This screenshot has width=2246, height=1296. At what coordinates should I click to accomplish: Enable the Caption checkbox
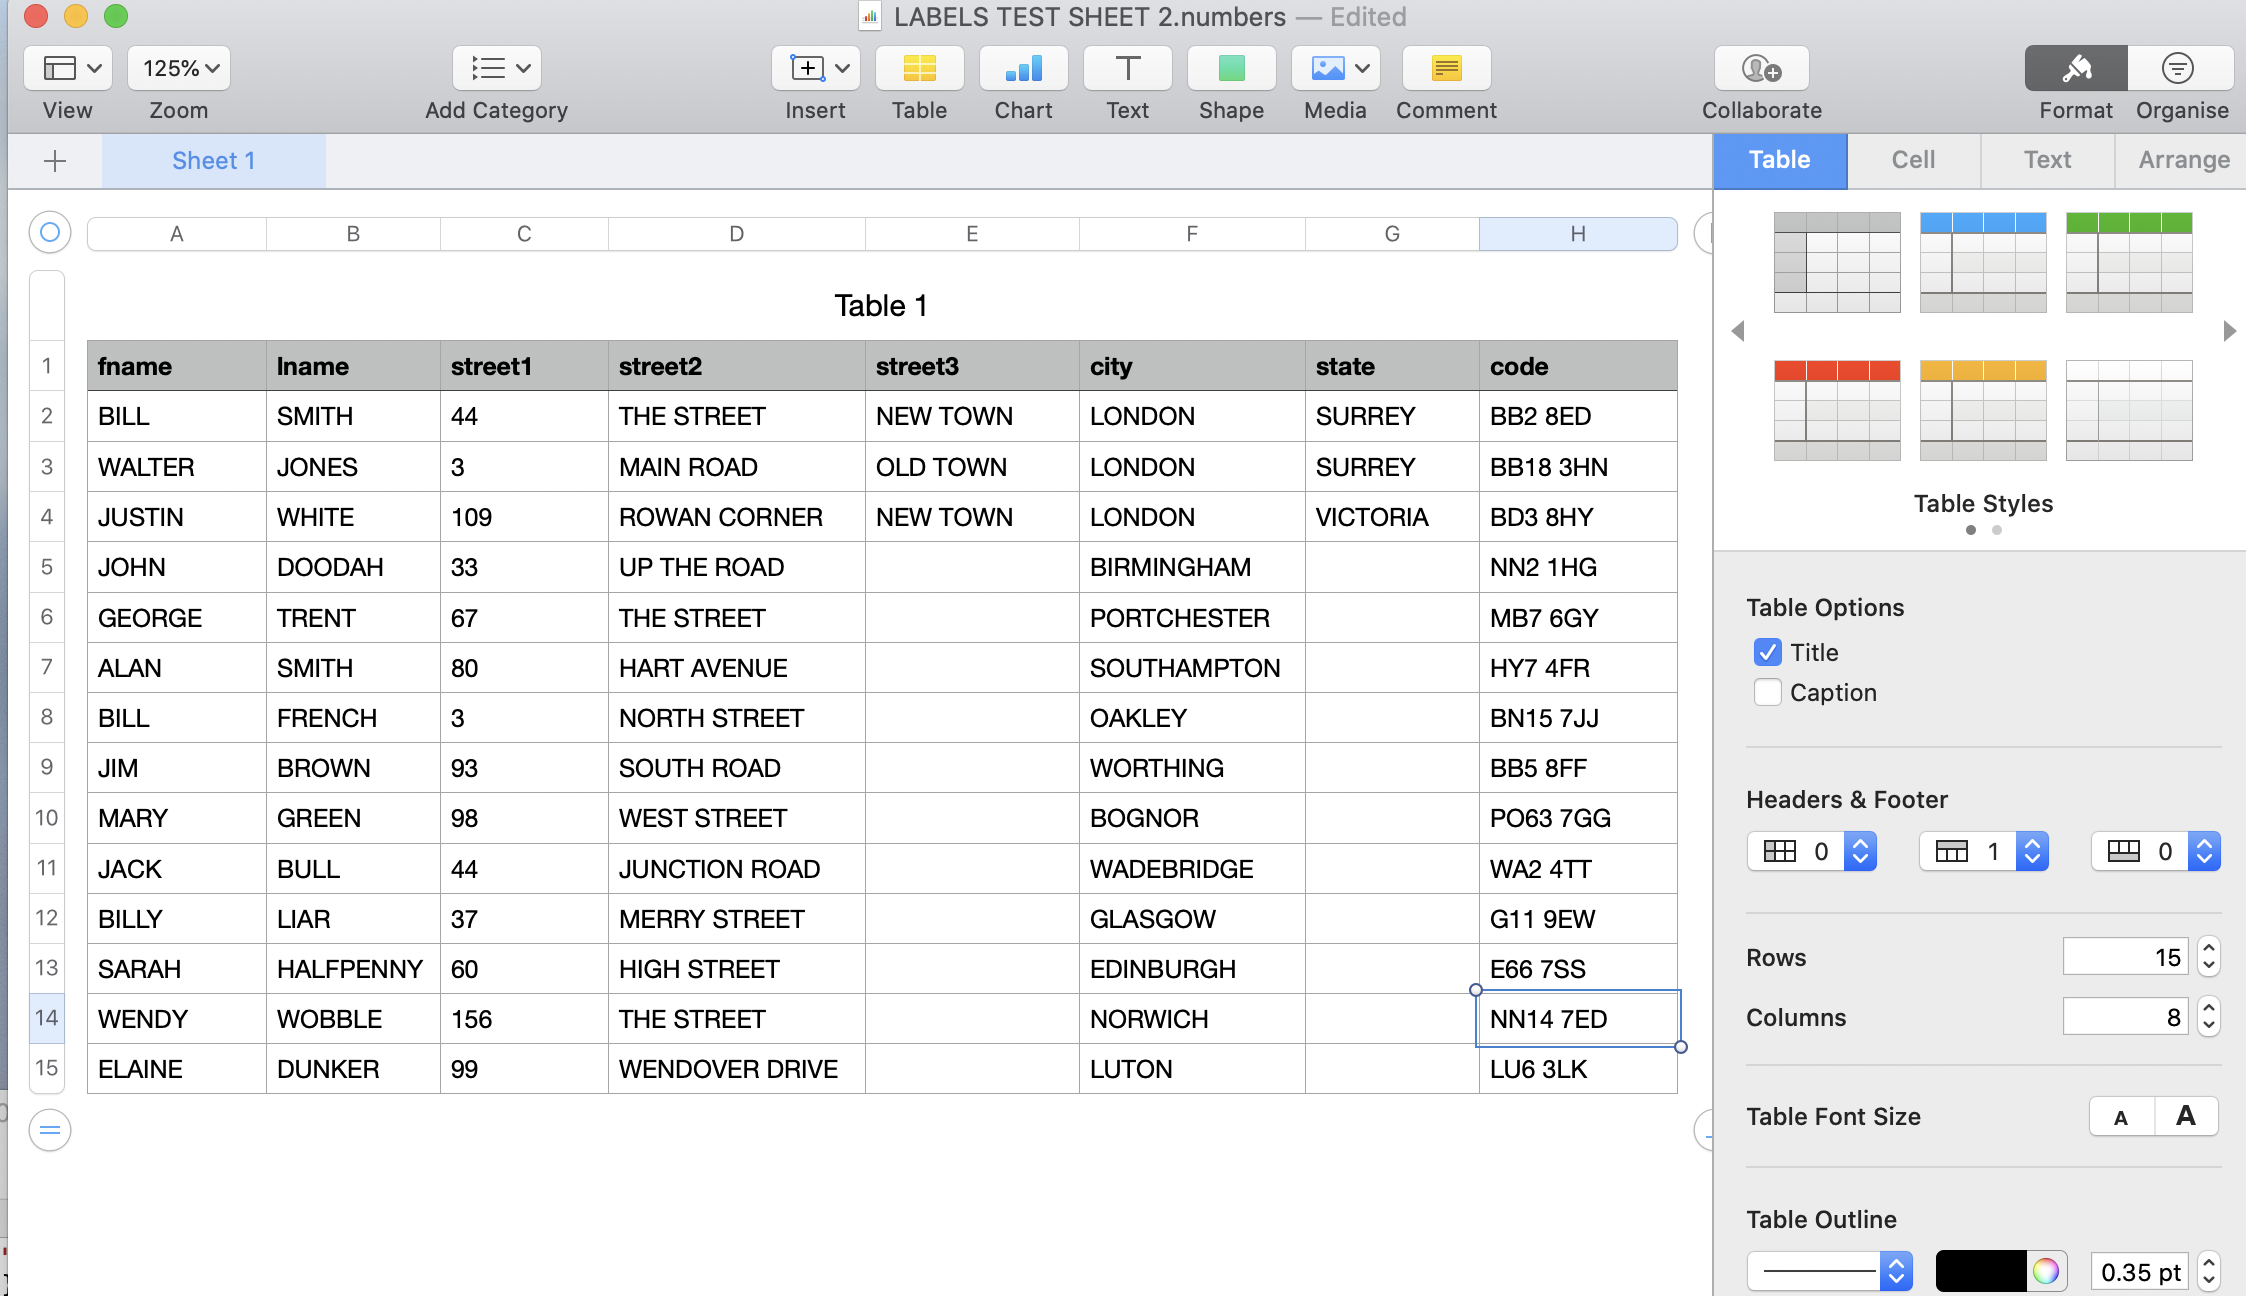(x=1767, y=692)
